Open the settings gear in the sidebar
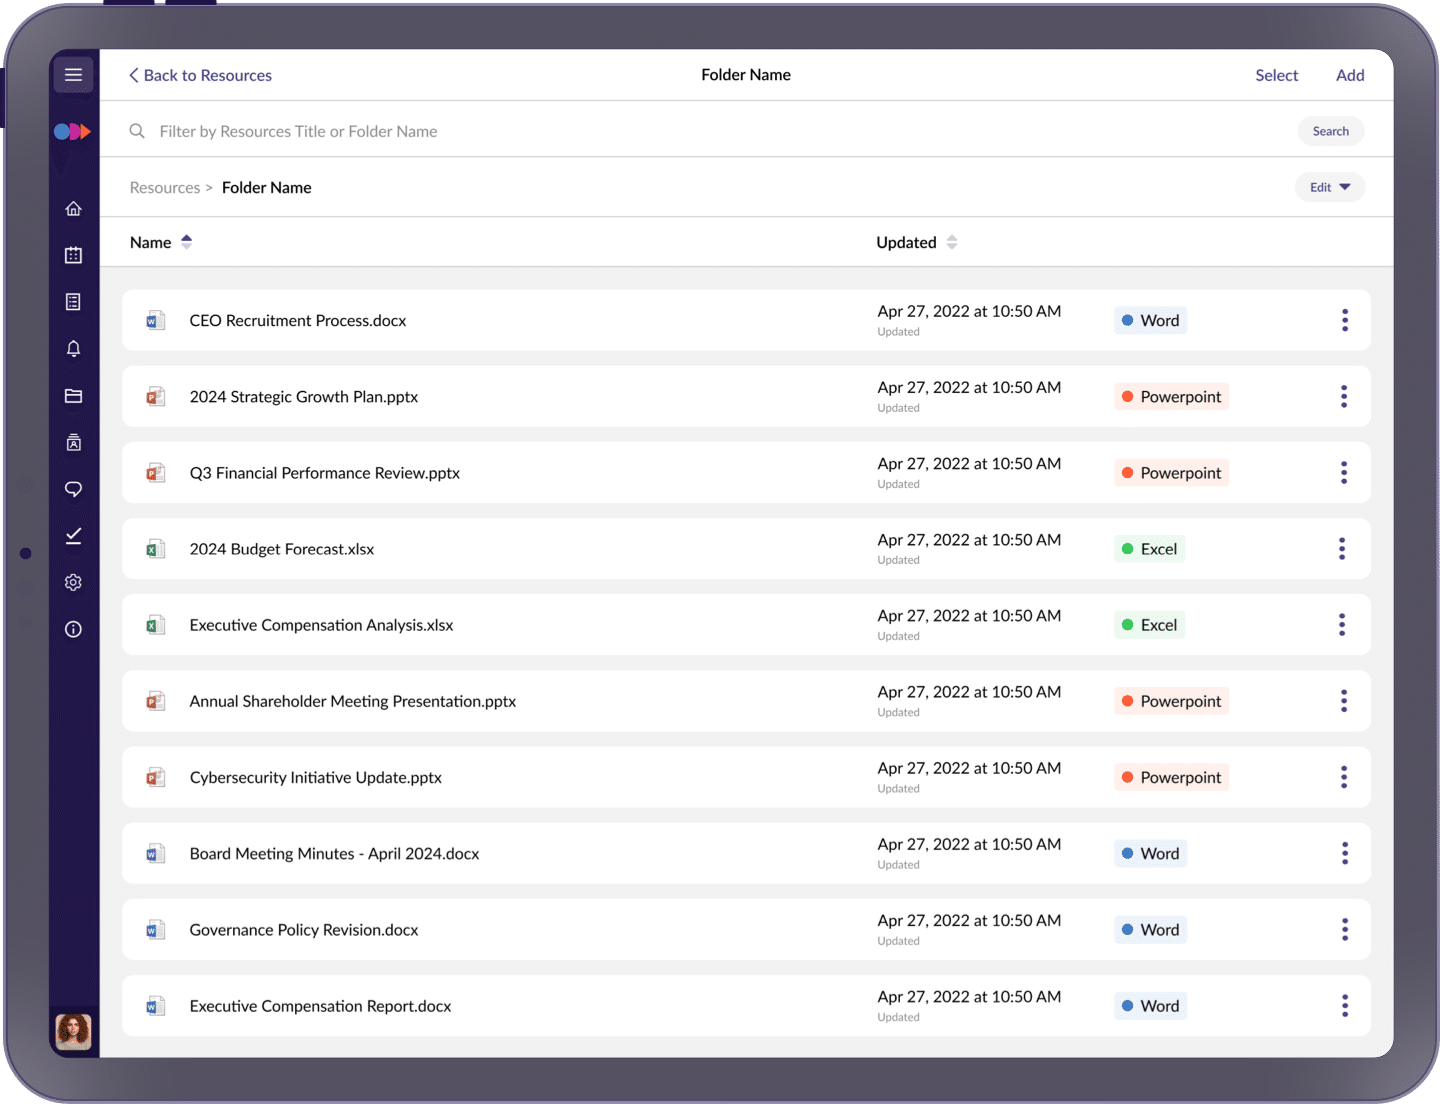Image resolution: width=1440 pixels, height=1104 pixels. pyautogui.click(x=73, y=582)
